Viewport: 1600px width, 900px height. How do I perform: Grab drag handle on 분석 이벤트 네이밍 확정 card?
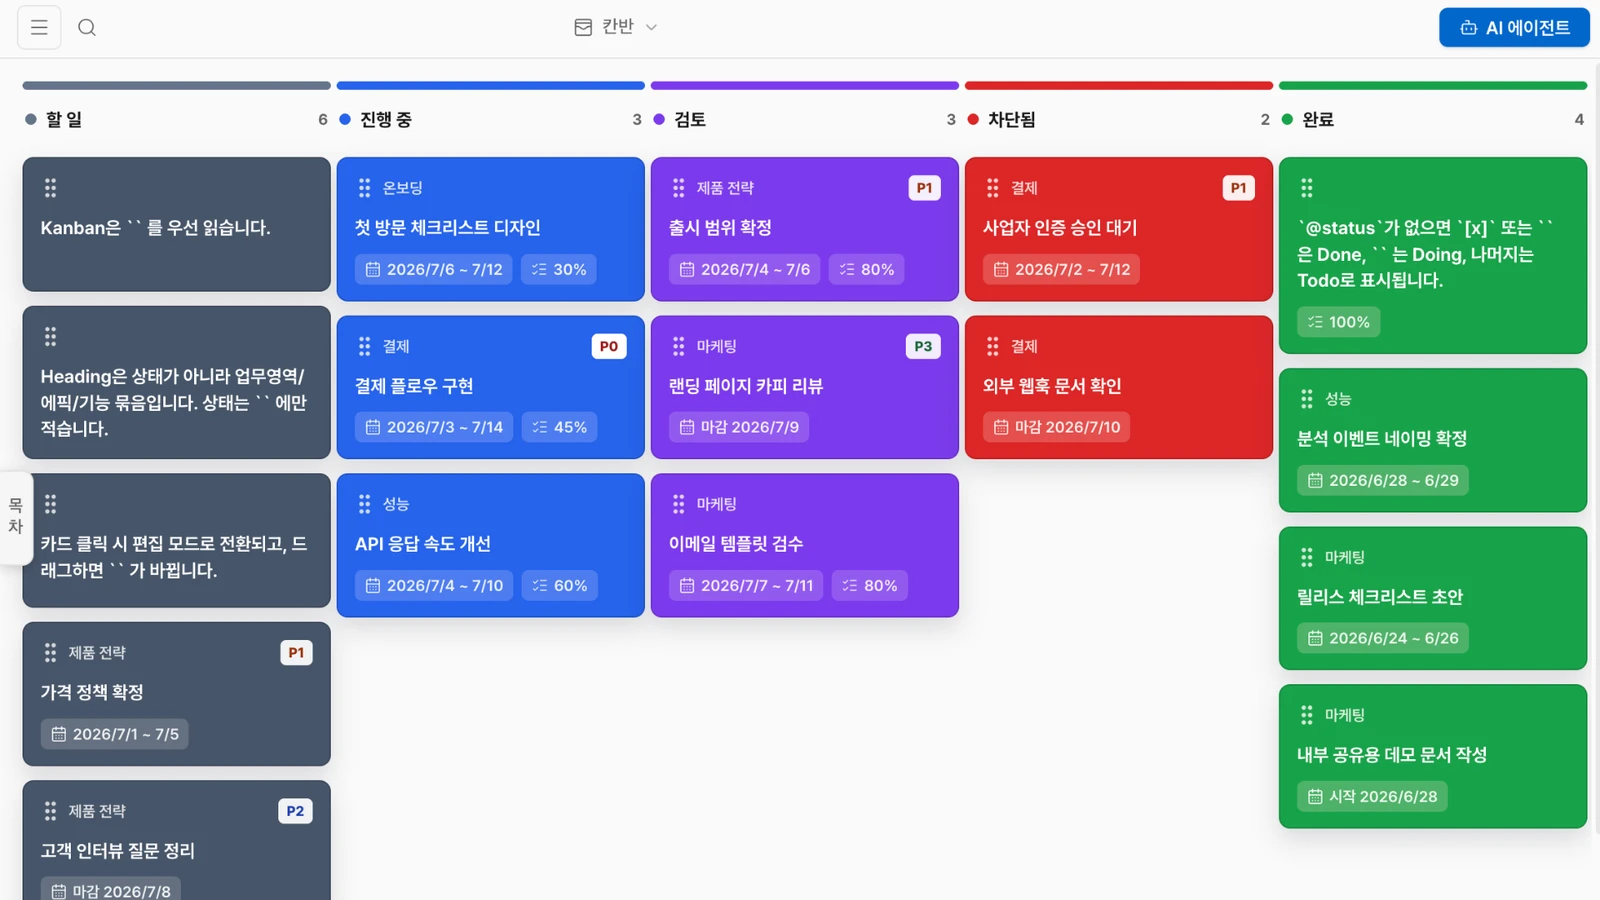[1307, 399]
